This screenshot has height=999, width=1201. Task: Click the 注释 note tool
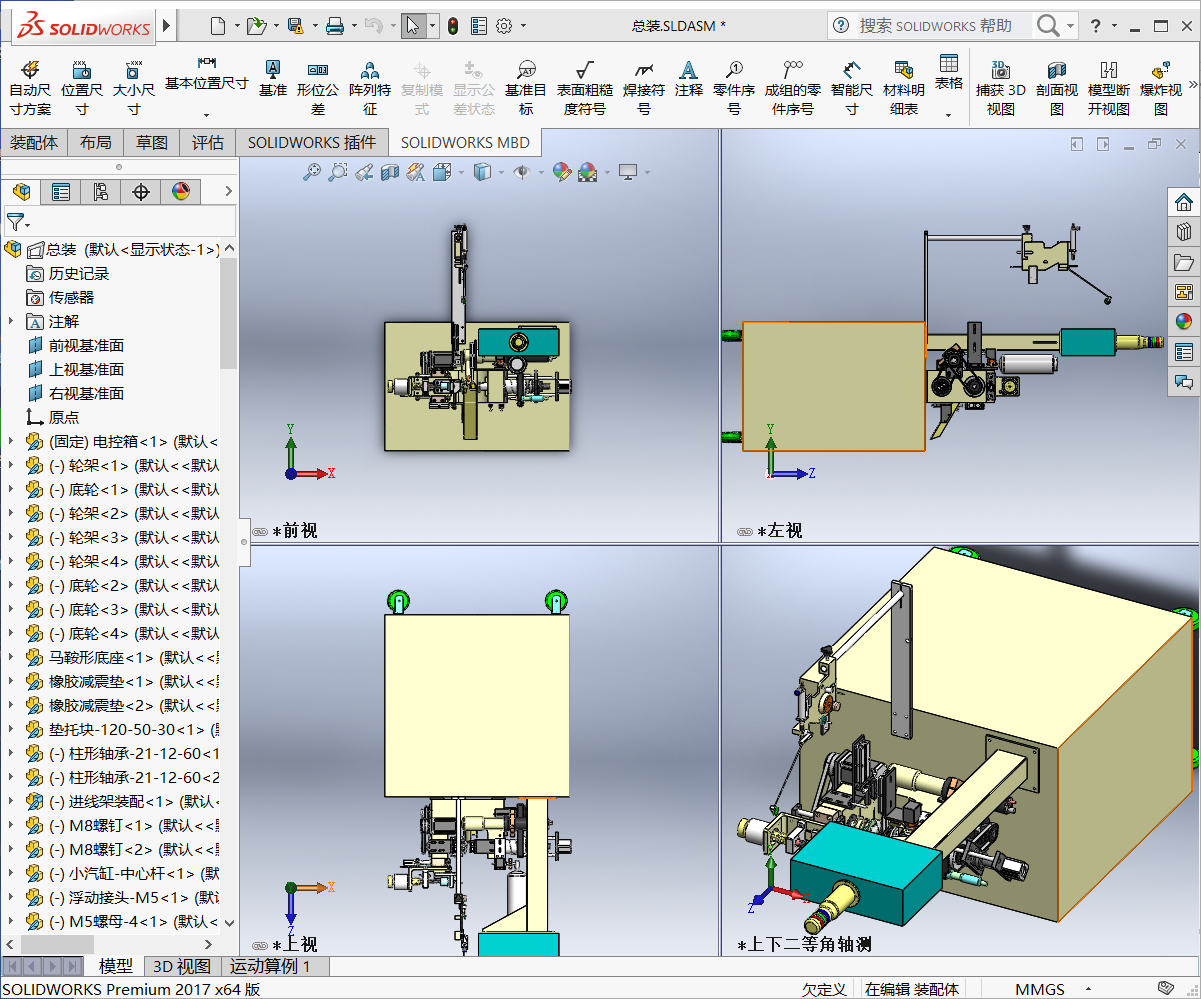coord(689,77)
